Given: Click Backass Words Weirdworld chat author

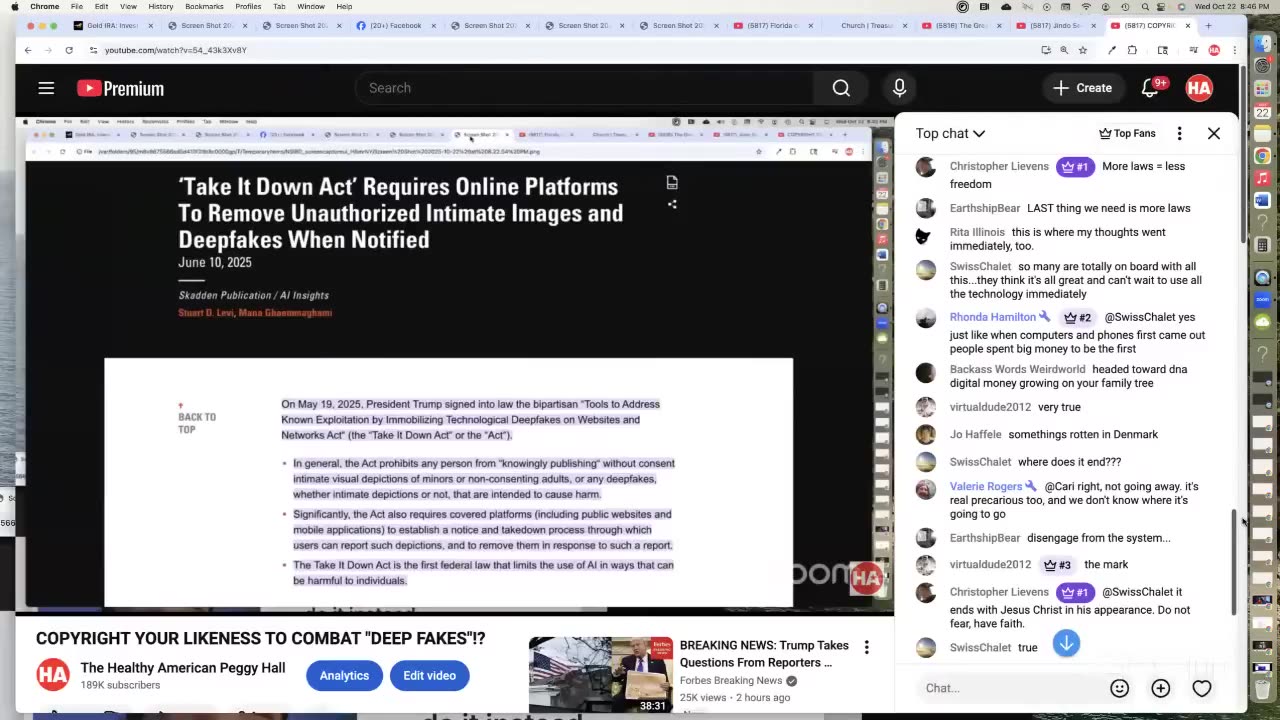Looking at the screenshot, I should tap(1017, 369).
